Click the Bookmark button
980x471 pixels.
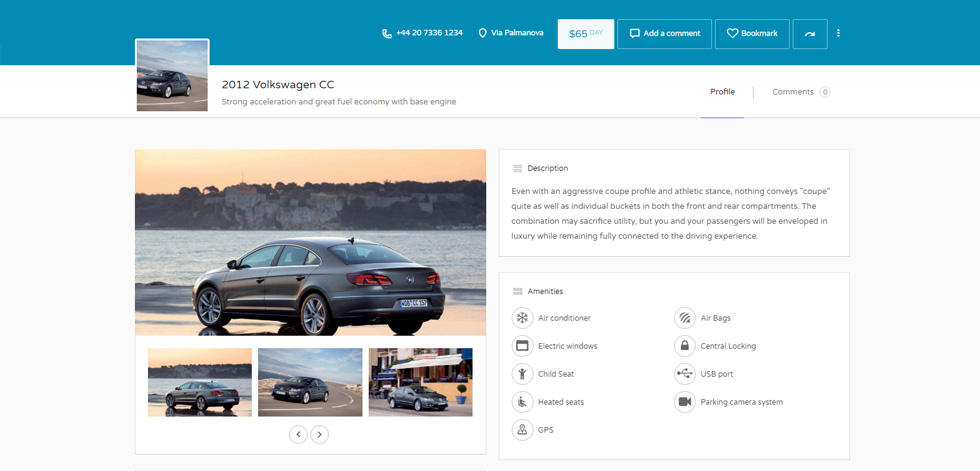(x=752, y=34)
